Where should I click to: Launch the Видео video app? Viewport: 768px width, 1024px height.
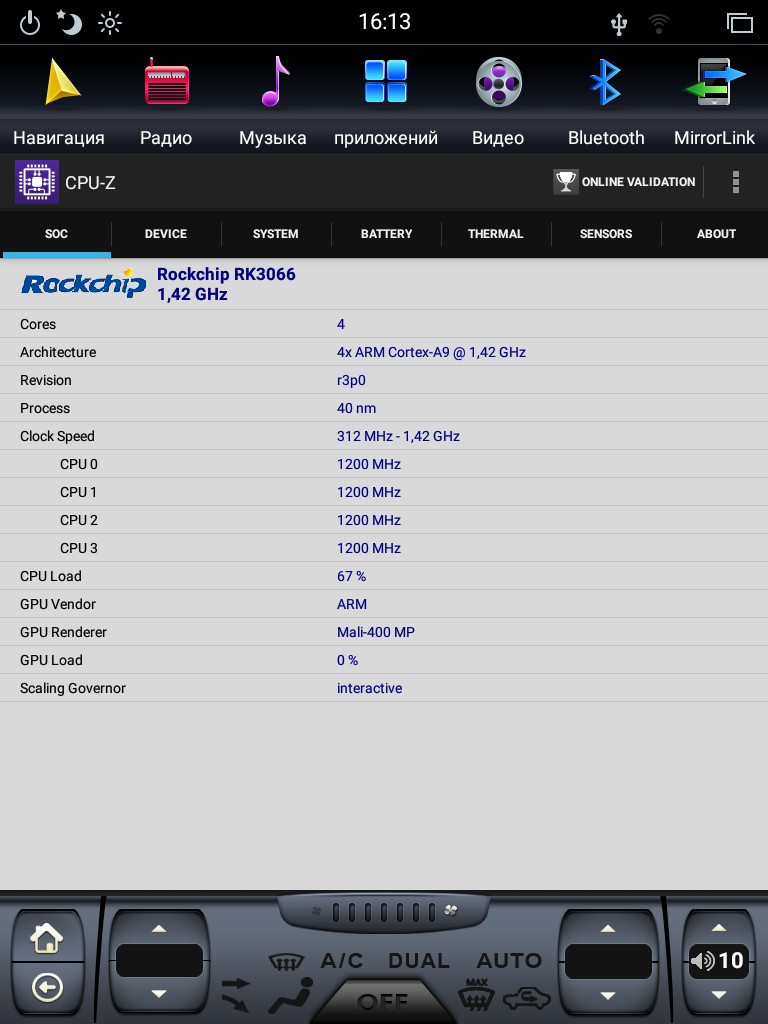coord(498,101)
